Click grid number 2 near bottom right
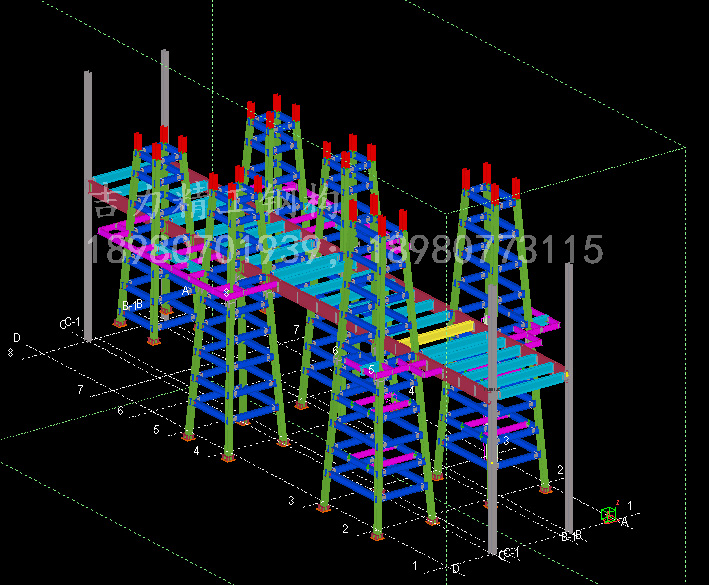 pos(560,469)
